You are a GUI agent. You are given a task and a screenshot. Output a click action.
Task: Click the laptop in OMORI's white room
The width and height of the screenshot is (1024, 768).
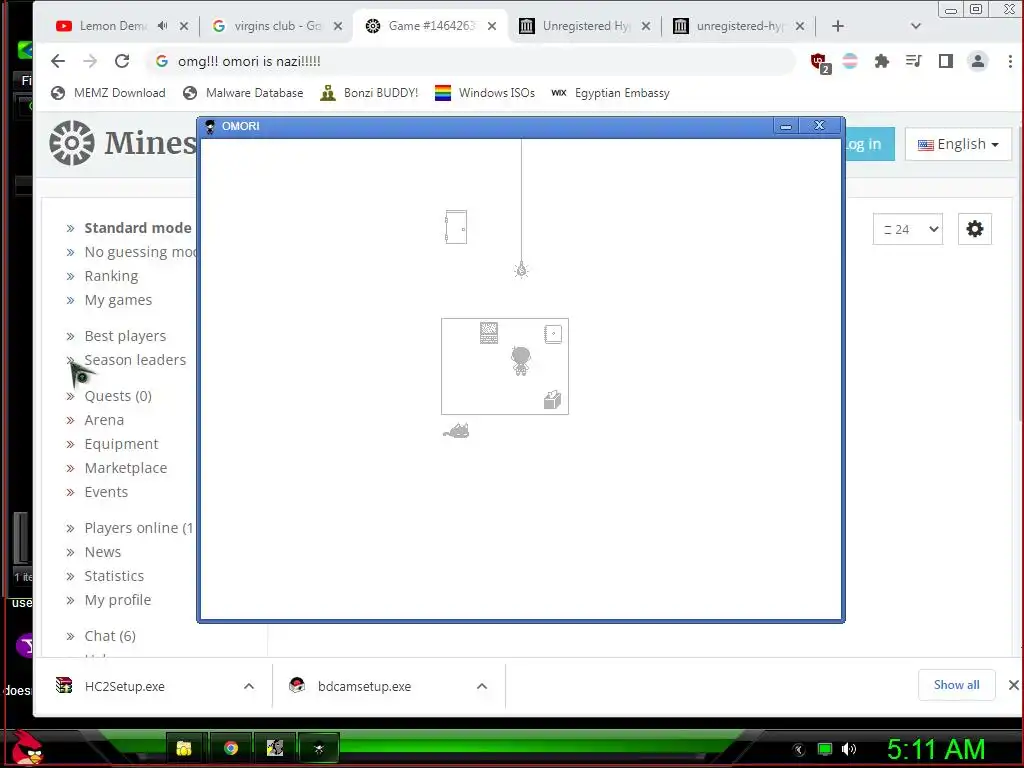coord(488,332)
